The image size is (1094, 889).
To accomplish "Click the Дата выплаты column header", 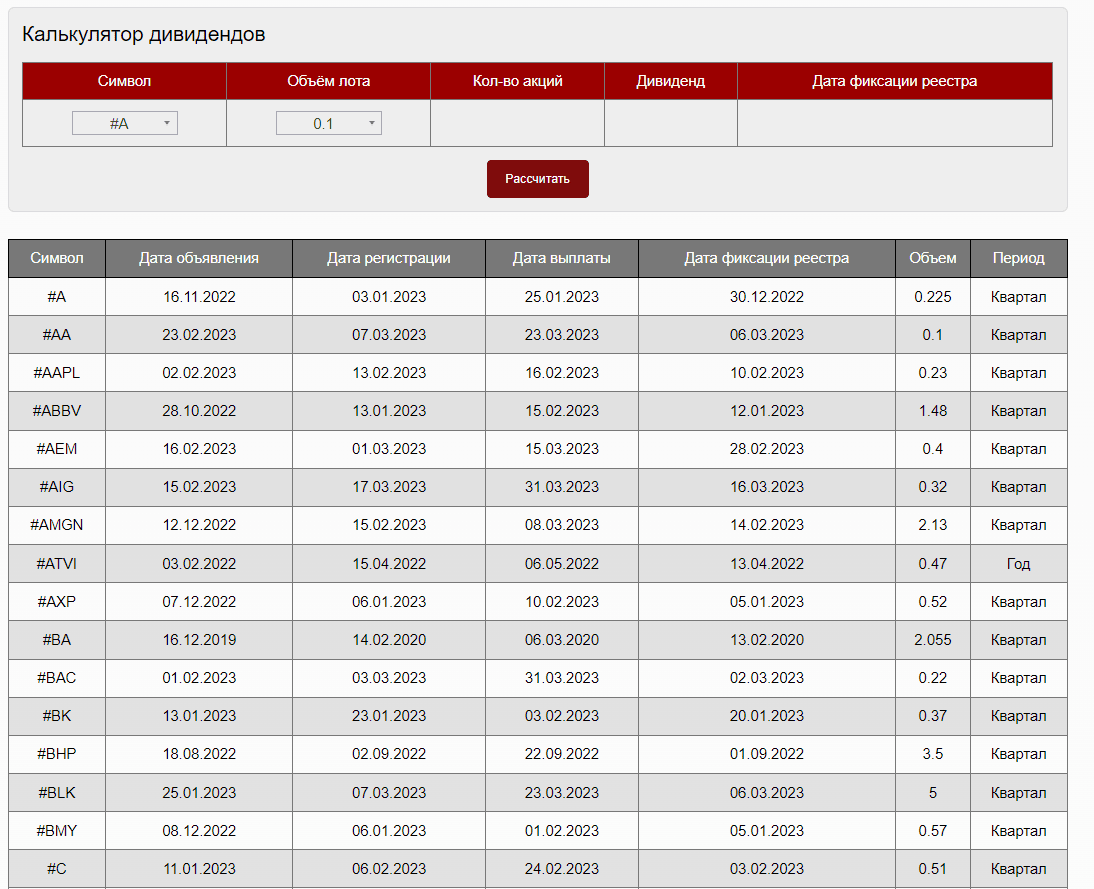I will pos(562,258).
